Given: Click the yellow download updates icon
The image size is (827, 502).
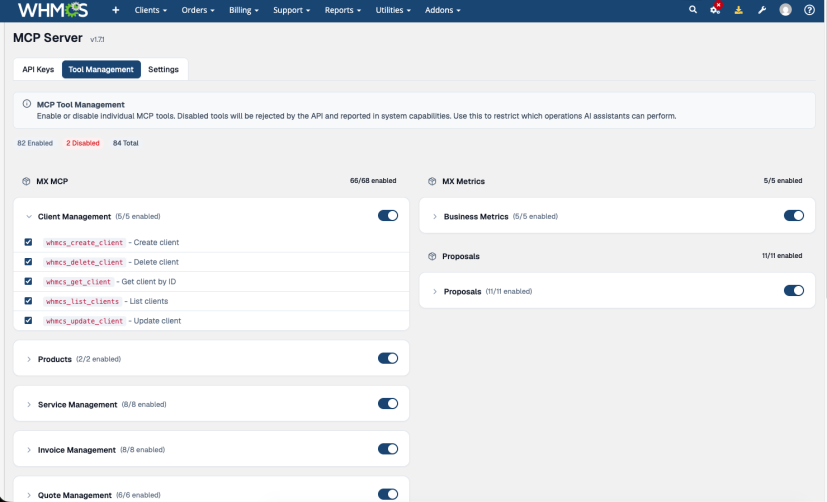Looking at the screenshot, I should coord(738,10).
